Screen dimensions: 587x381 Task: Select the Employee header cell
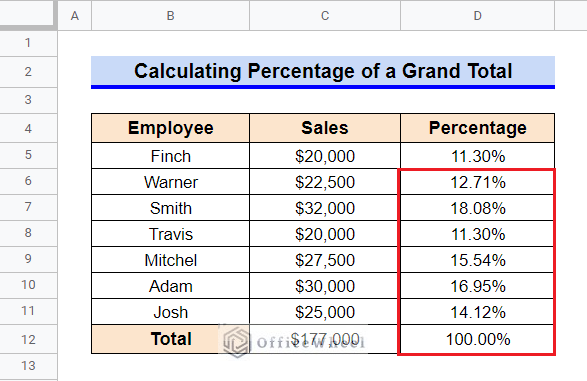click(170, 128)
